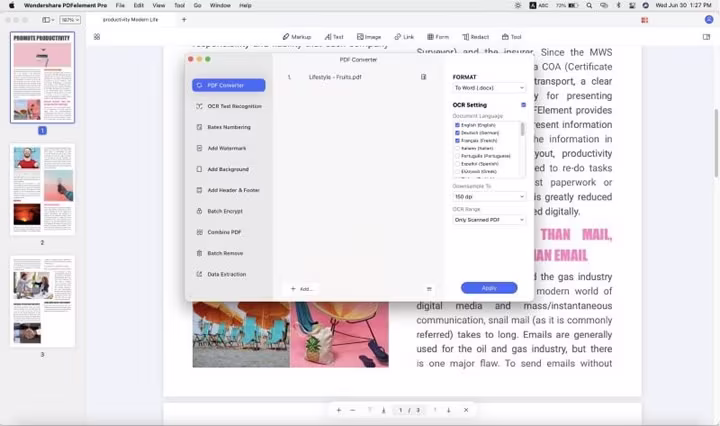The width and height of the screenshot is (720, 426).
Task: Uncheck Deutsch (German) checkbox
Action: click(x=457, y=133)
